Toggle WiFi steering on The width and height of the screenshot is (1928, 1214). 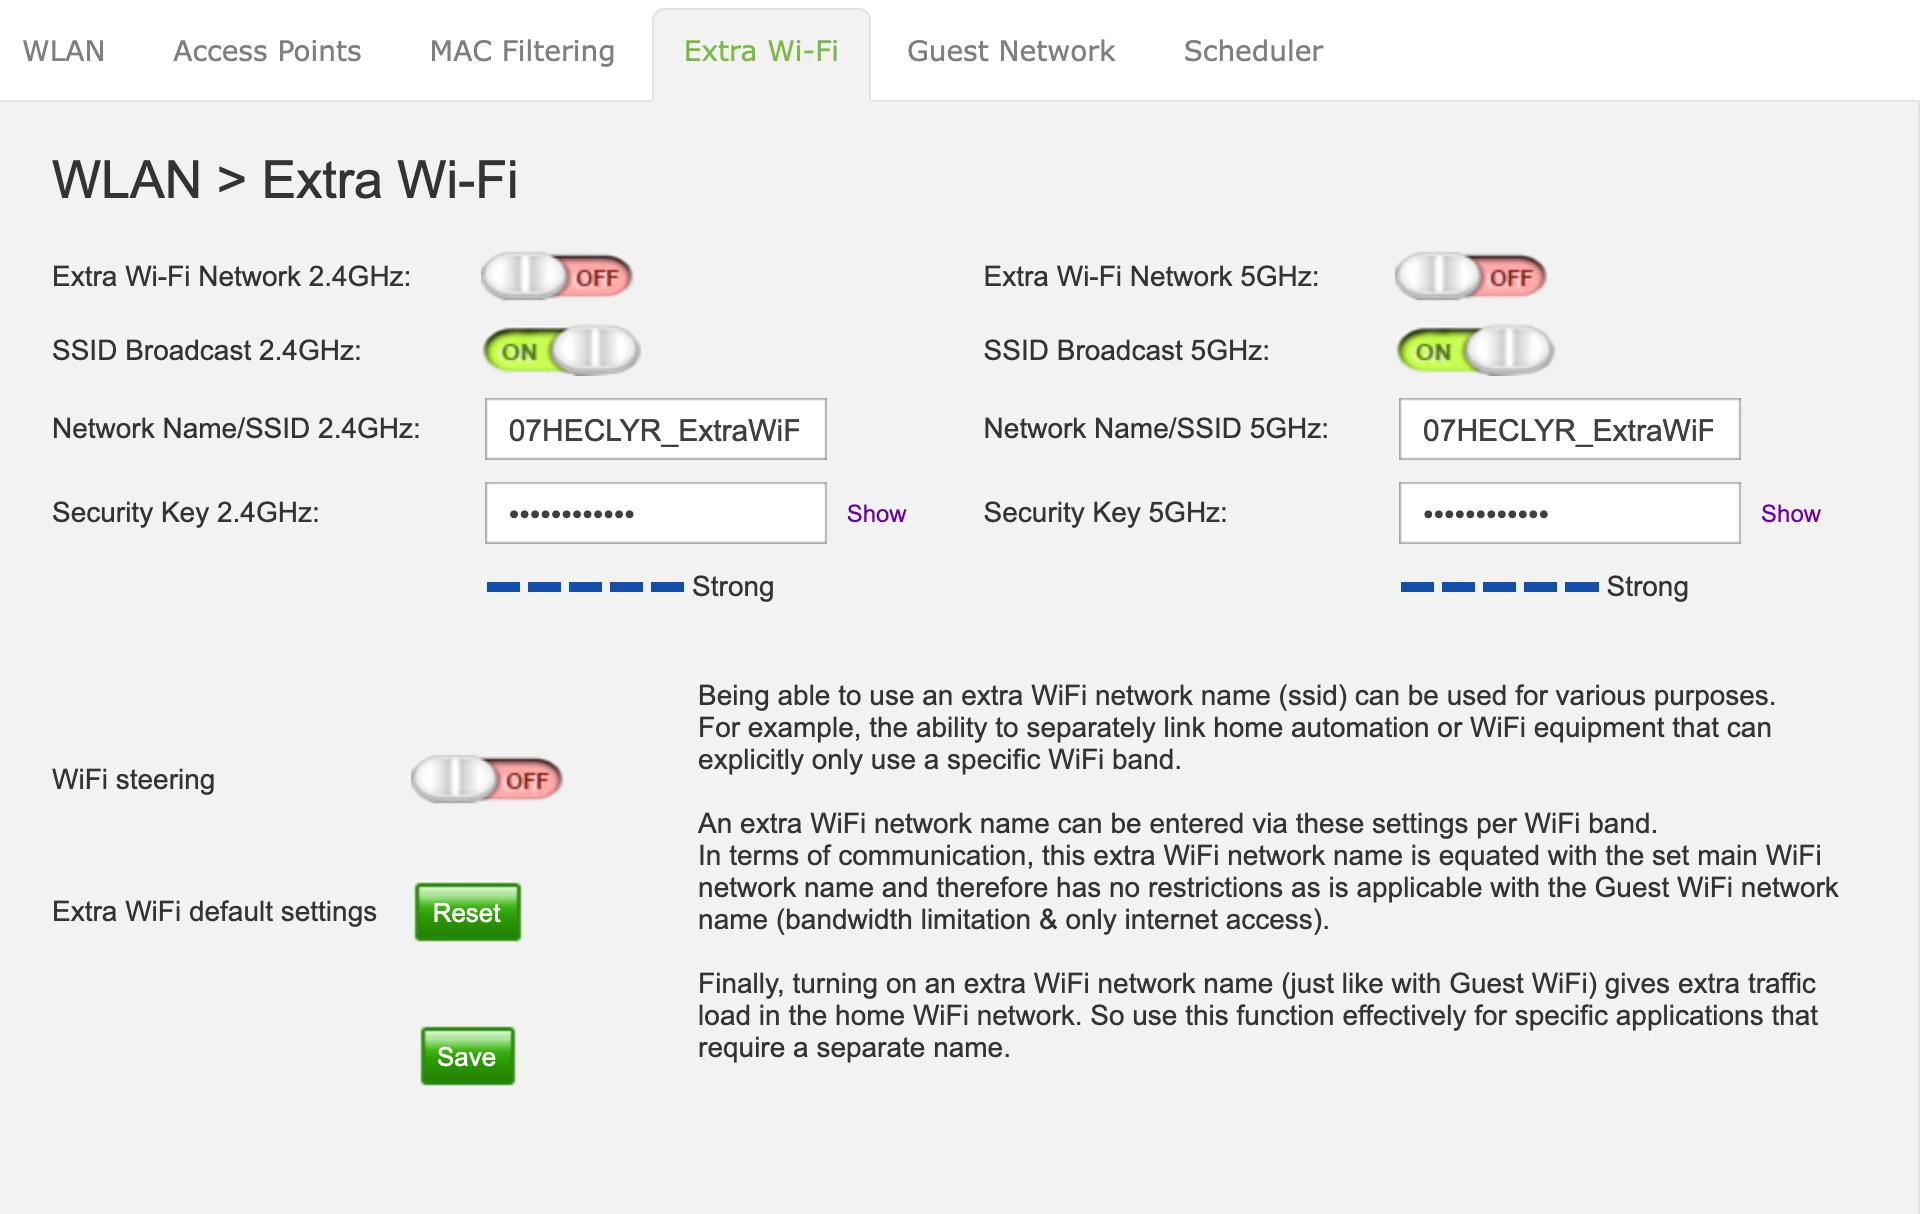(x=486, y=780)
